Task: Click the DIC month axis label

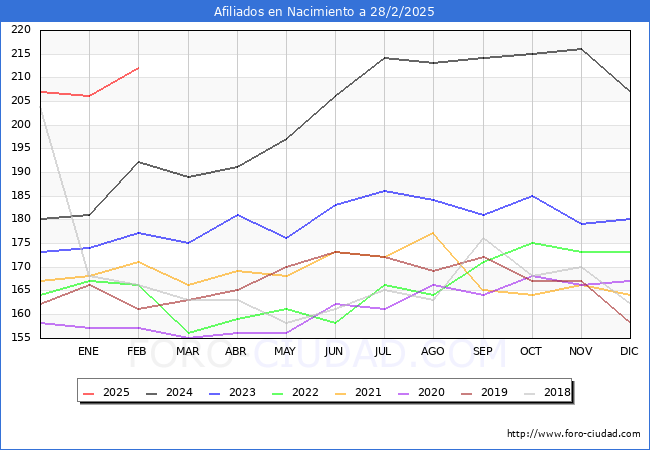Action: tap(629, 351)
